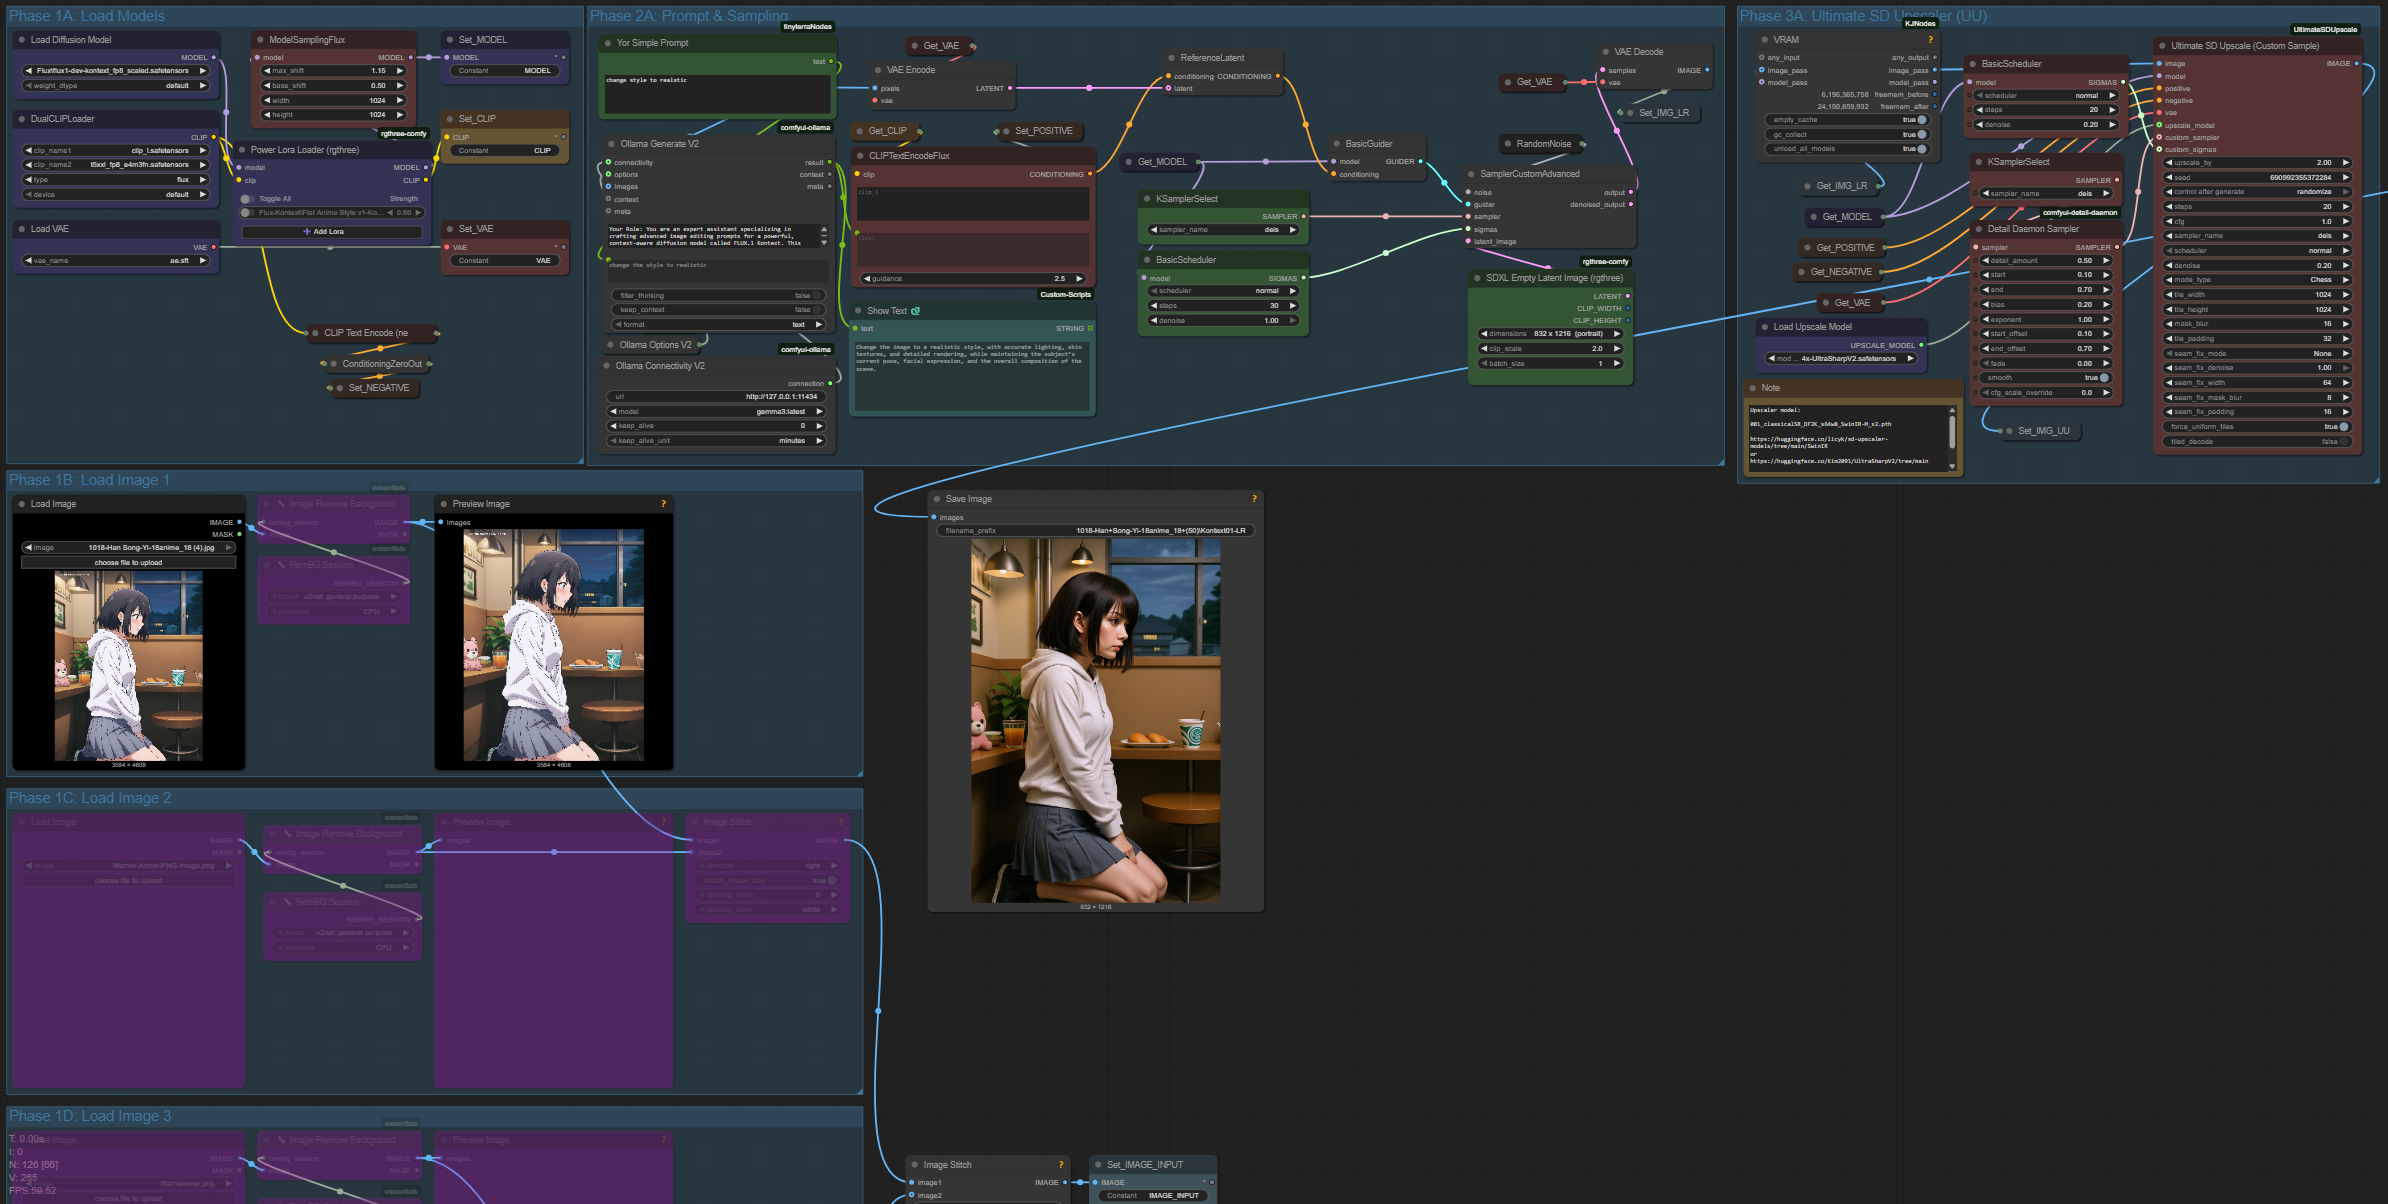Viewport: 2388px width, 1204px height.
Task: Click the Image Stitch help icon
Action: 1061,1165
